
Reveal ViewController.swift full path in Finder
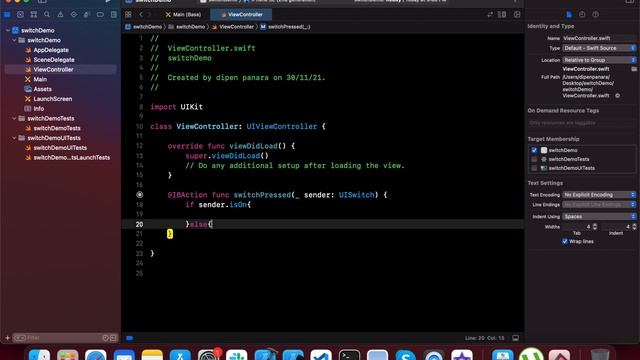[x=618, y=96]
